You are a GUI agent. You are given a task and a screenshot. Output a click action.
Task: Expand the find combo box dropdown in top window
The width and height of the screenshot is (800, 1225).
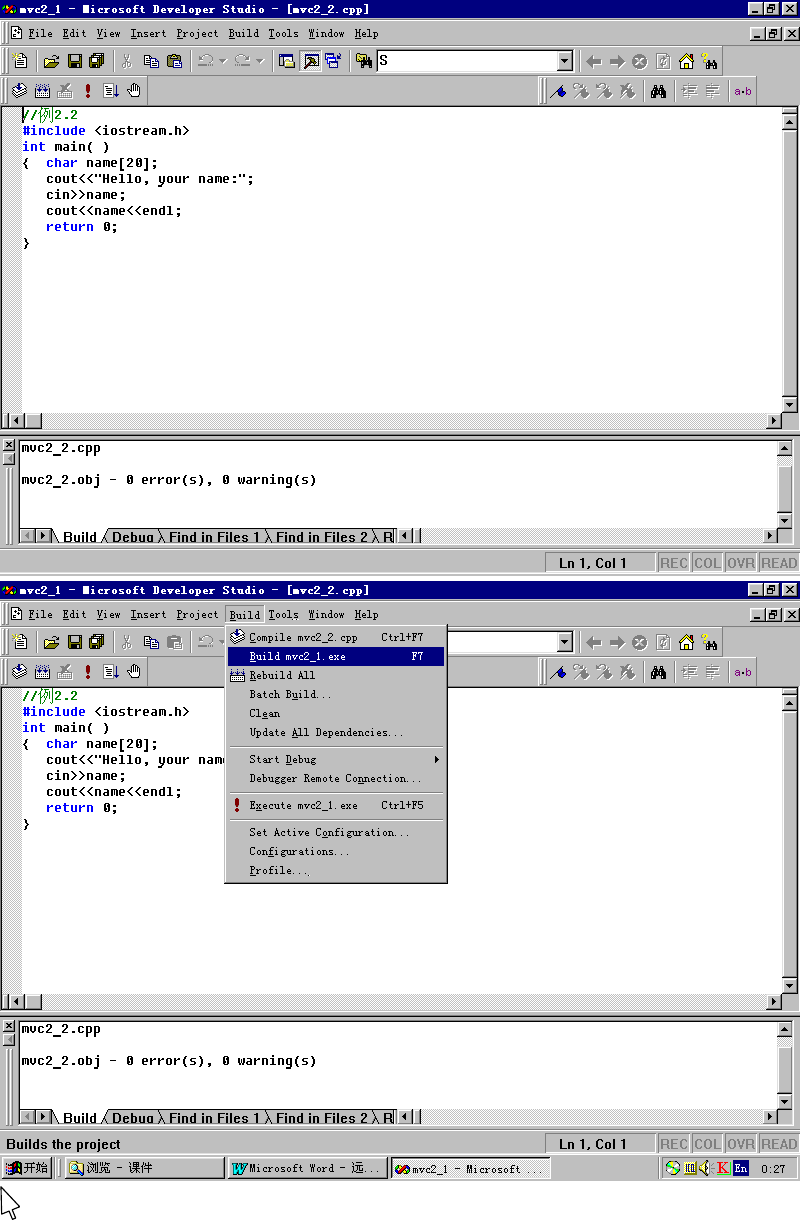[x=564, y=61]
